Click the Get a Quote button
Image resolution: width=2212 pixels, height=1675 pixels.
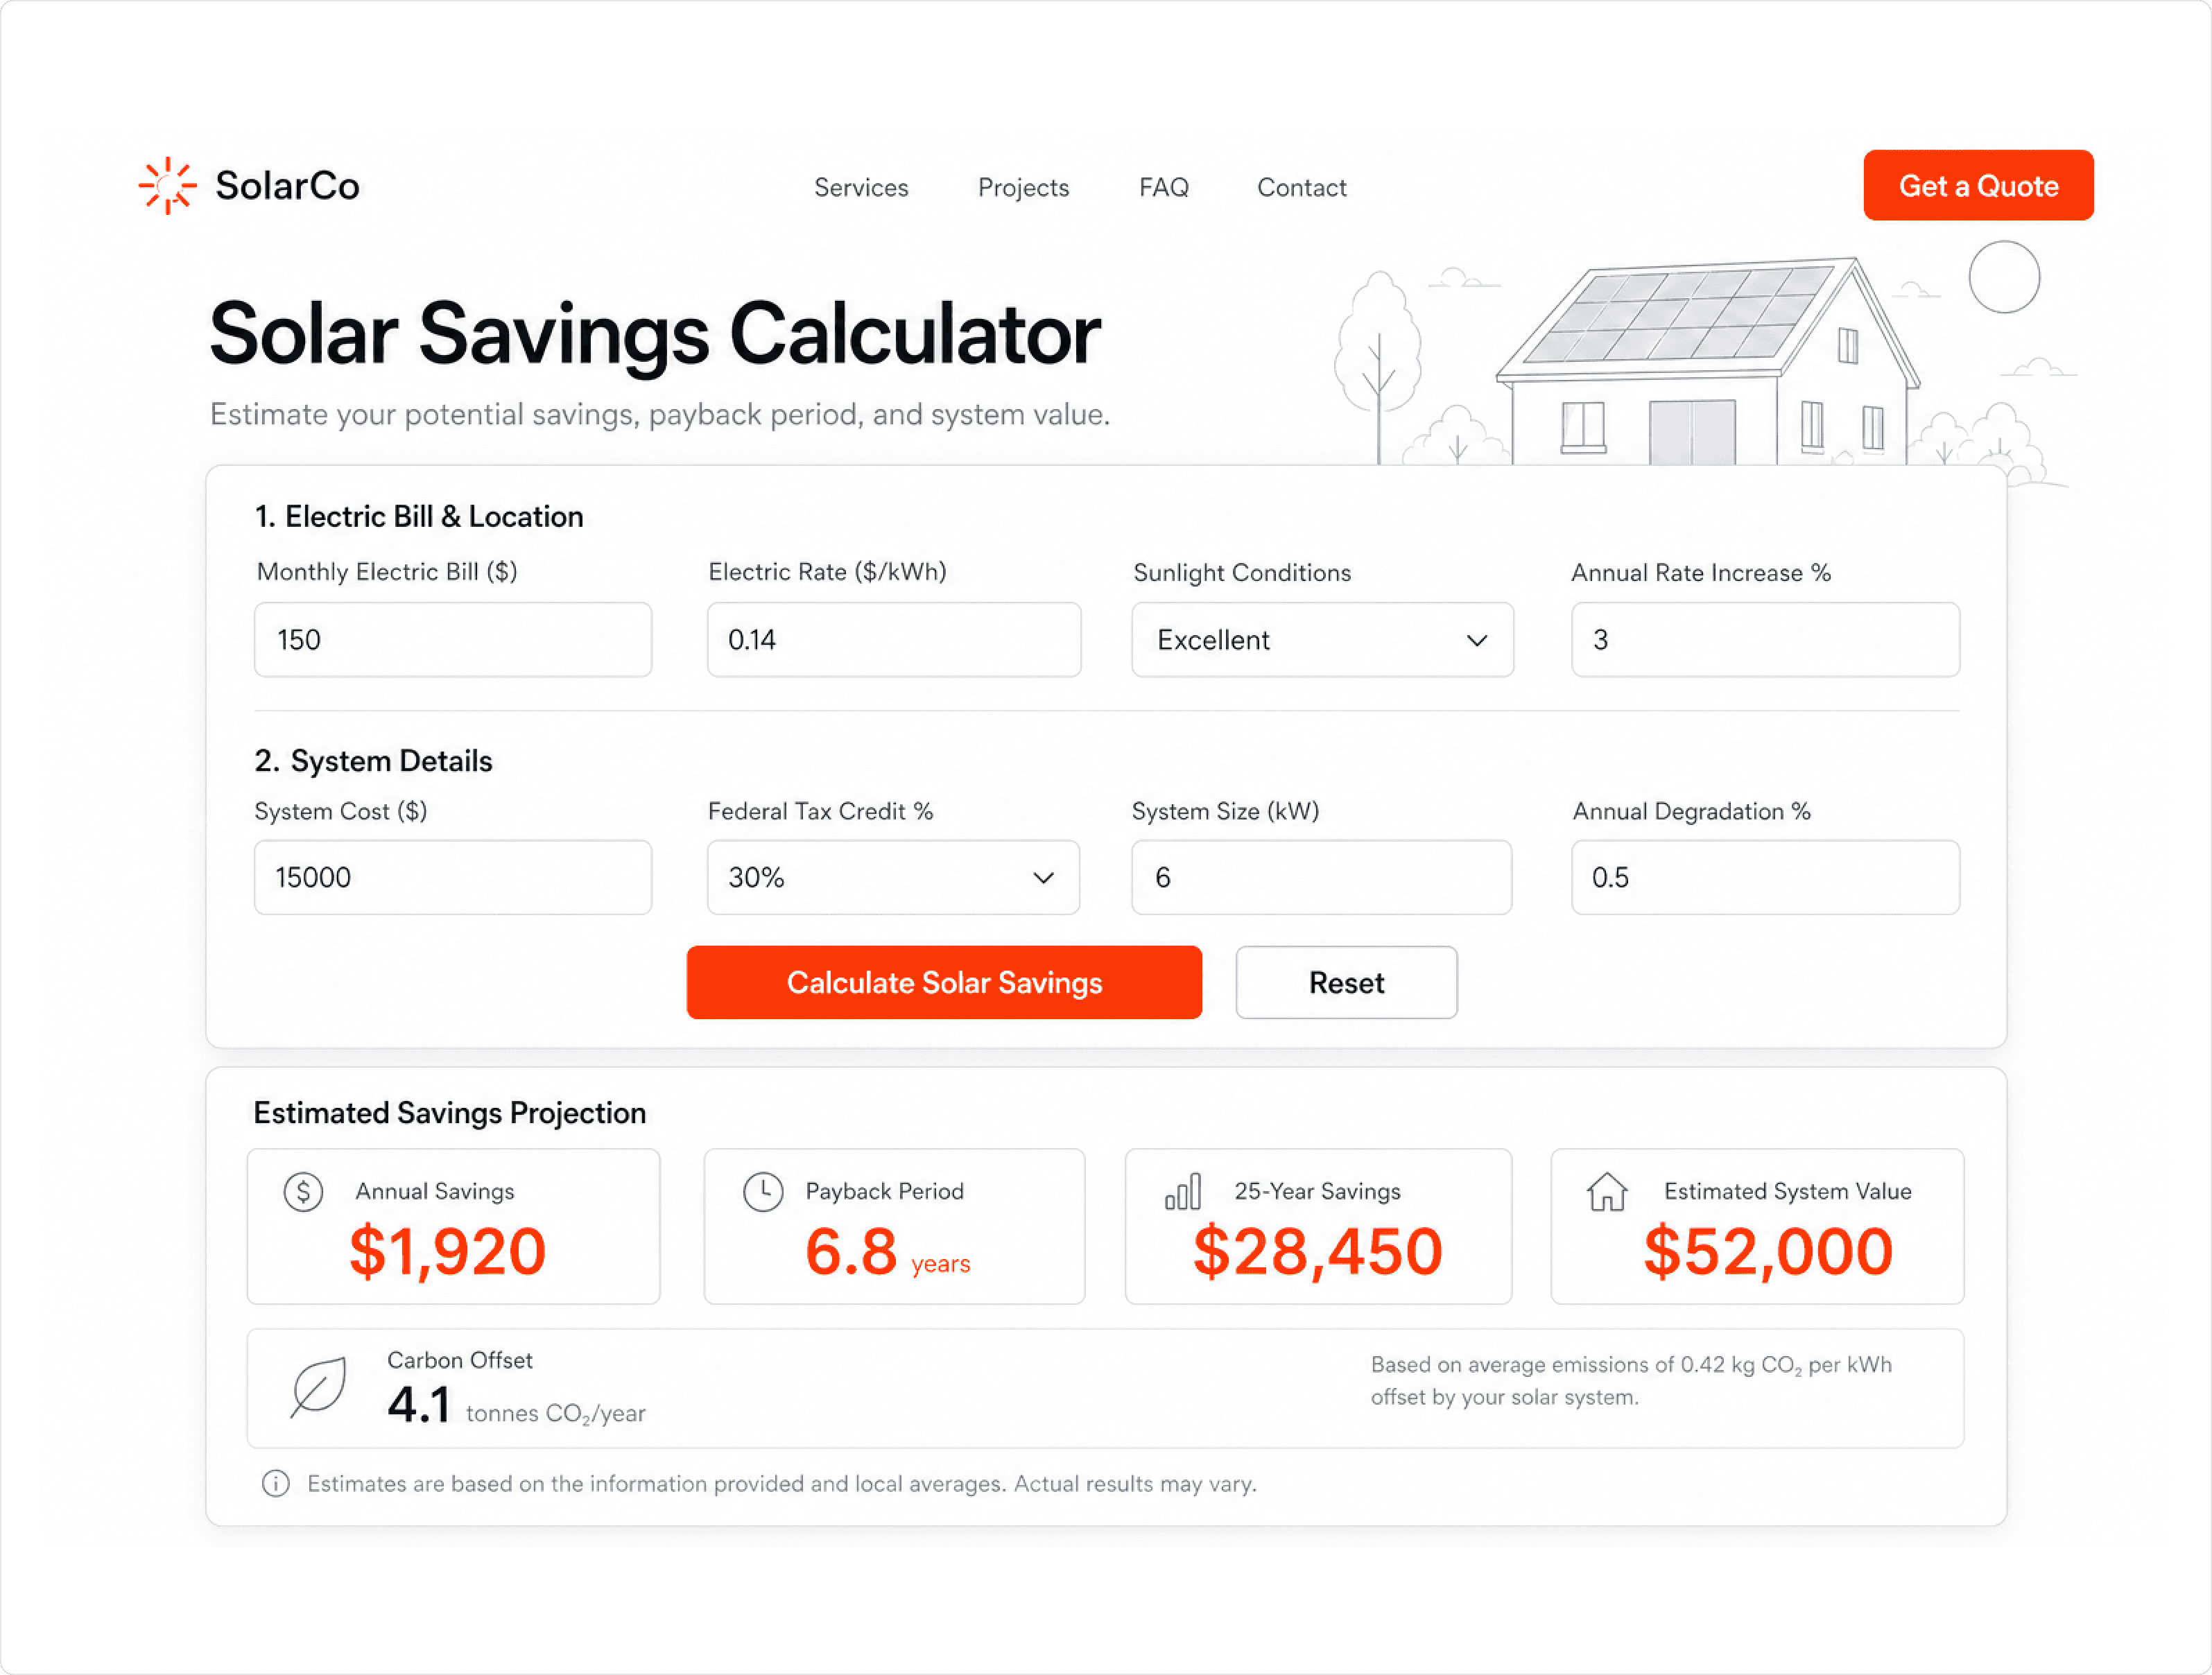(x=1978, y=185)
